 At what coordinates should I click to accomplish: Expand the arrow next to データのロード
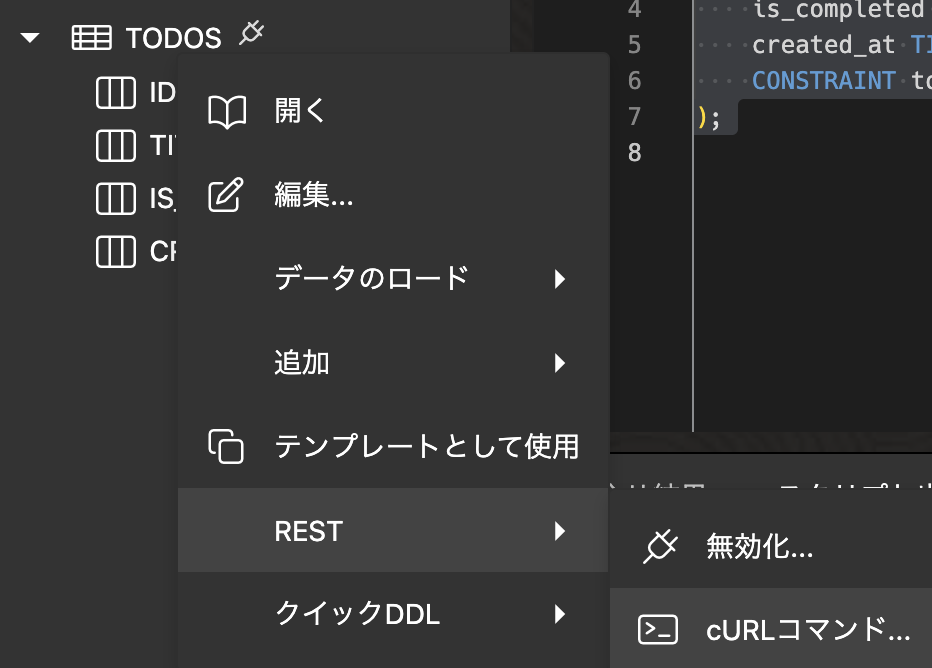(x=559, y=279)
